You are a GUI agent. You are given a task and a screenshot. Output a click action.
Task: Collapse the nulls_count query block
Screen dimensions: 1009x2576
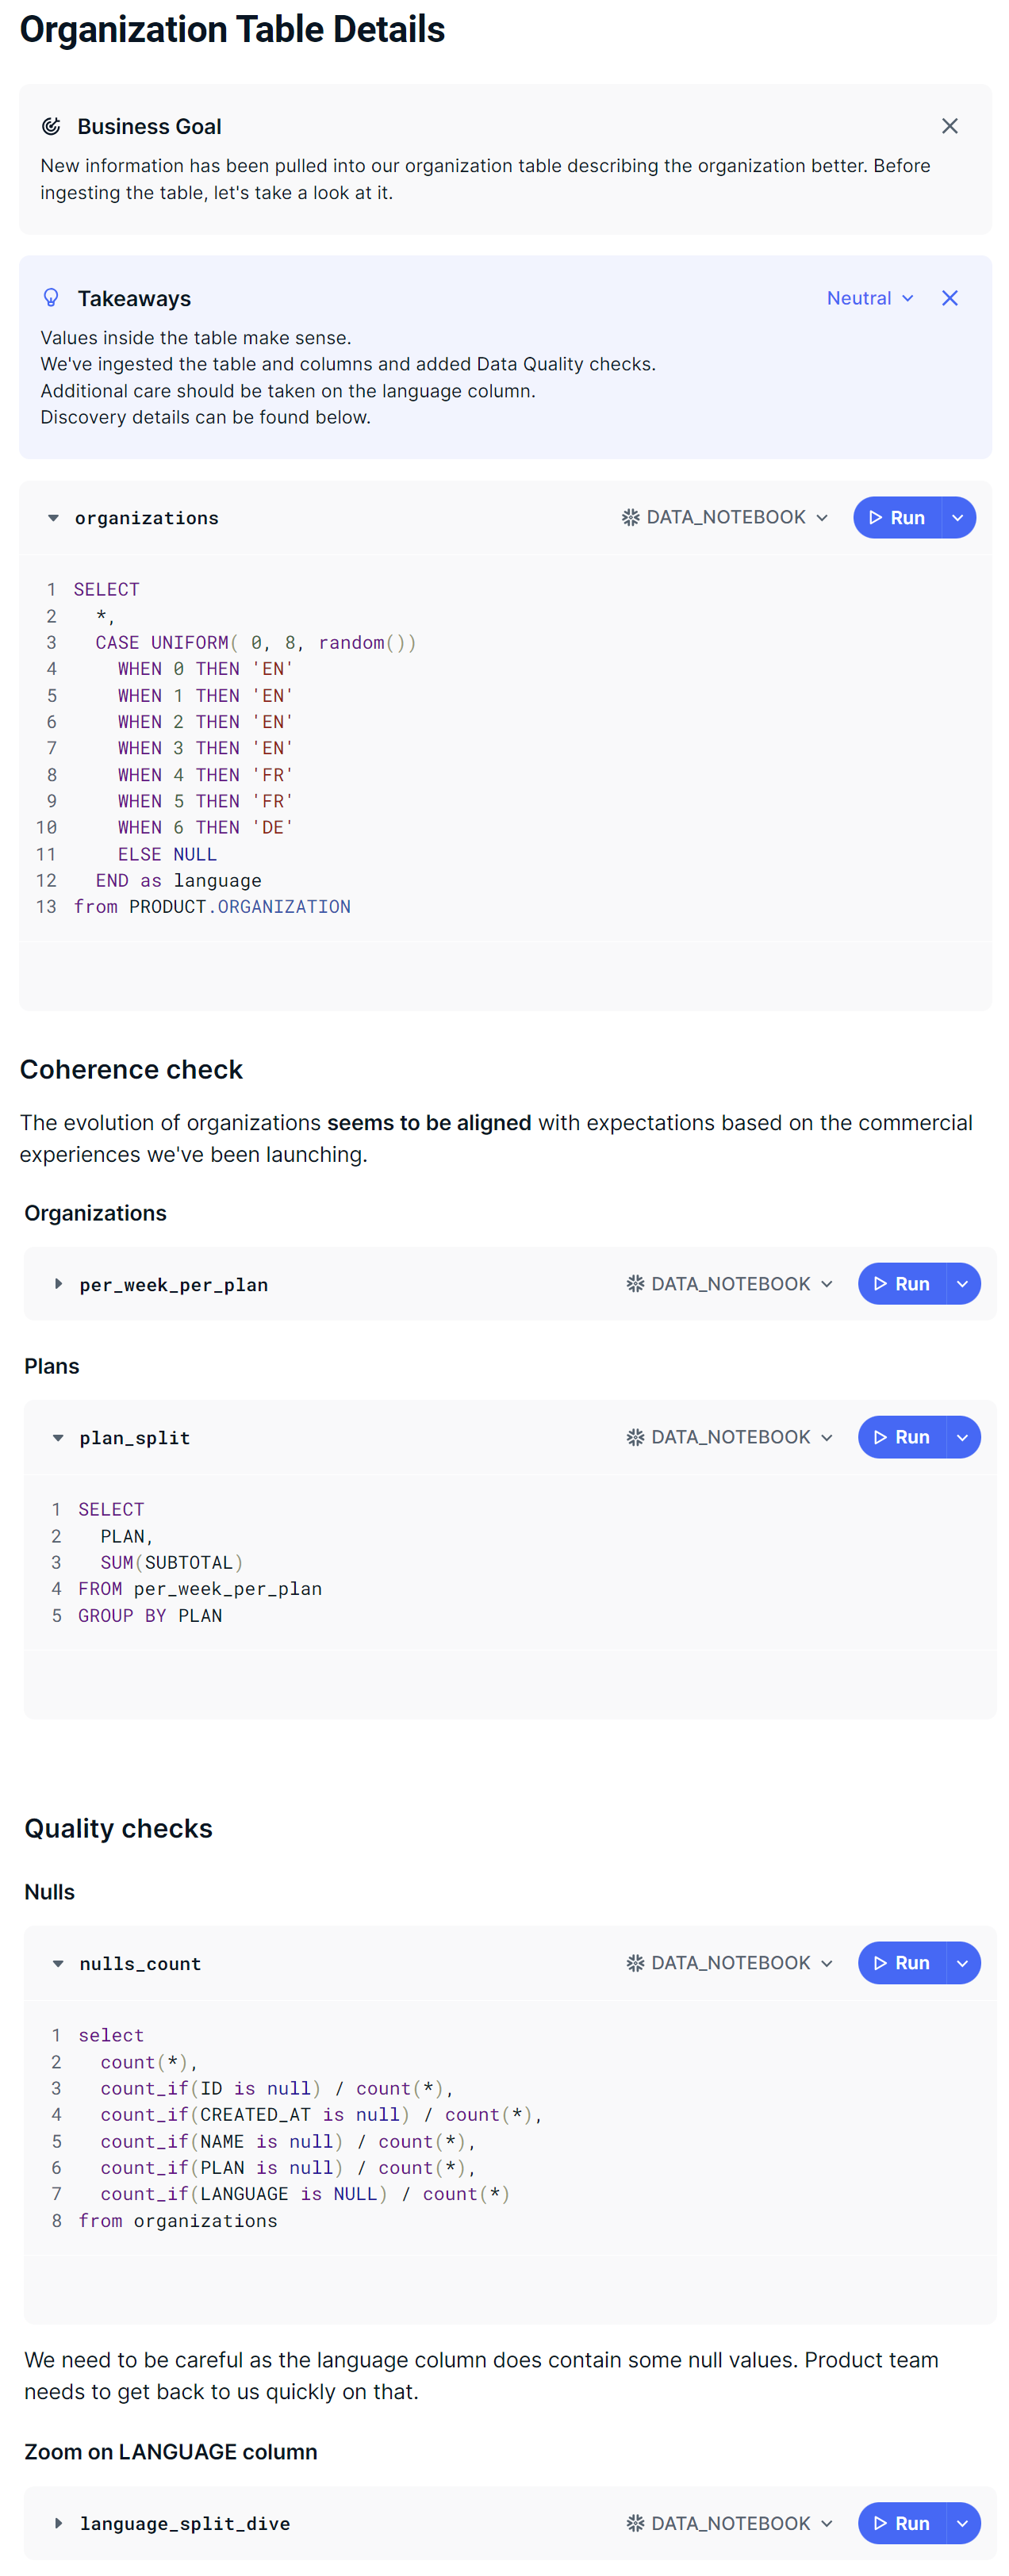pyautogui.click(x=58, y=1964)
